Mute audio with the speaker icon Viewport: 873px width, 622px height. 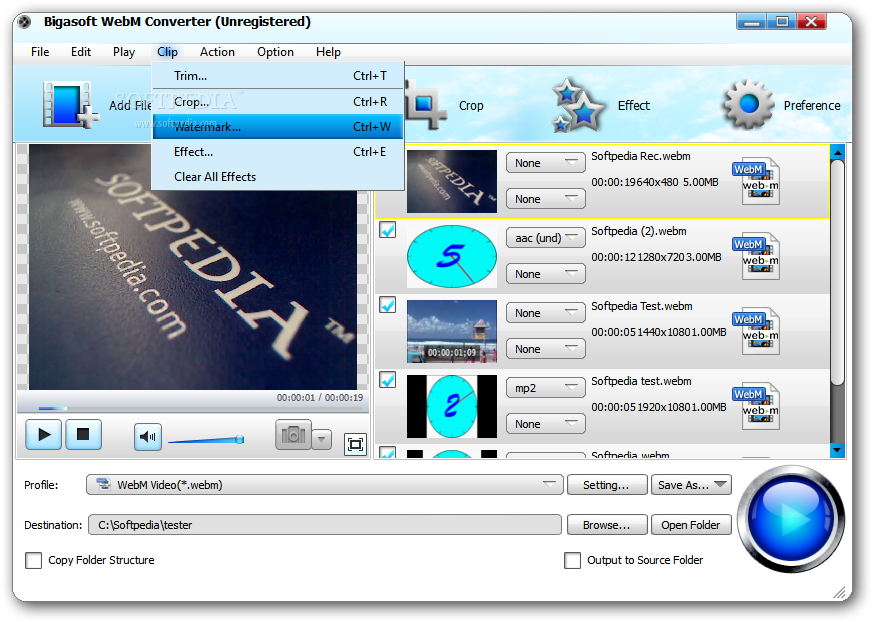coord(148,437)
